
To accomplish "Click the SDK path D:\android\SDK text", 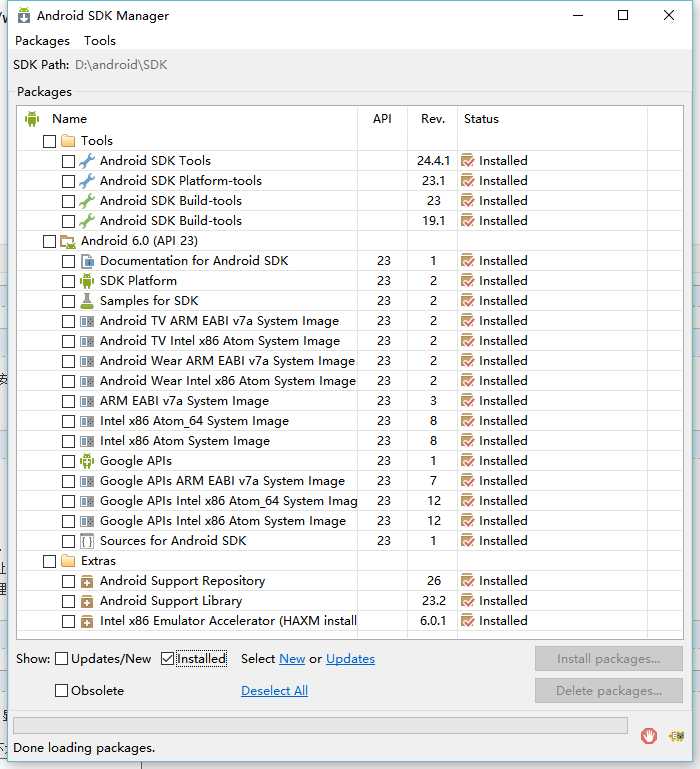I will (121, 65).
